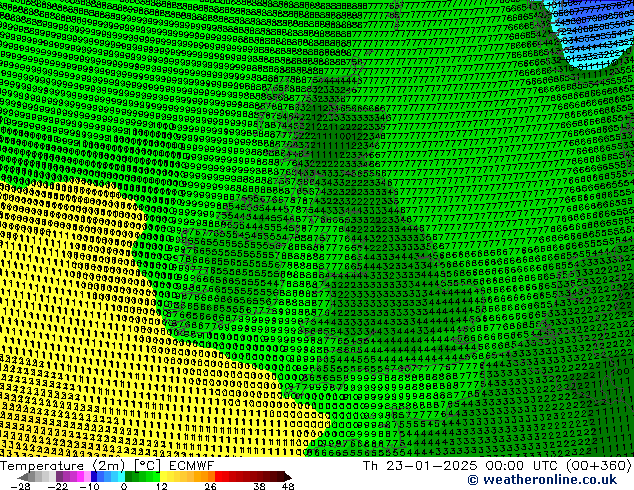Select the grey swatch near -28 on legend
The image size is (634, 490).
(32, 477)
